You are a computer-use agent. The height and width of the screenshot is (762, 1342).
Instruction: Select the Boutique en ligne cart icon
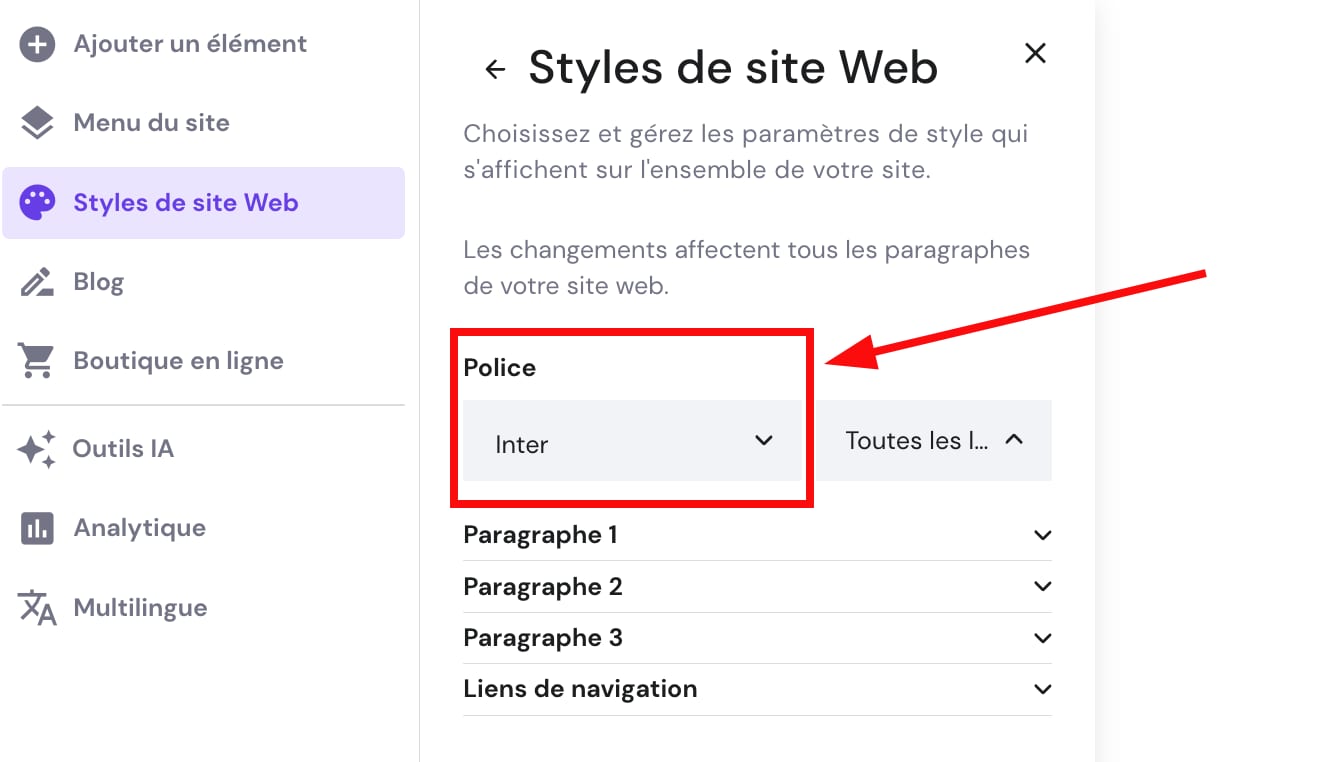coord(36,361)
